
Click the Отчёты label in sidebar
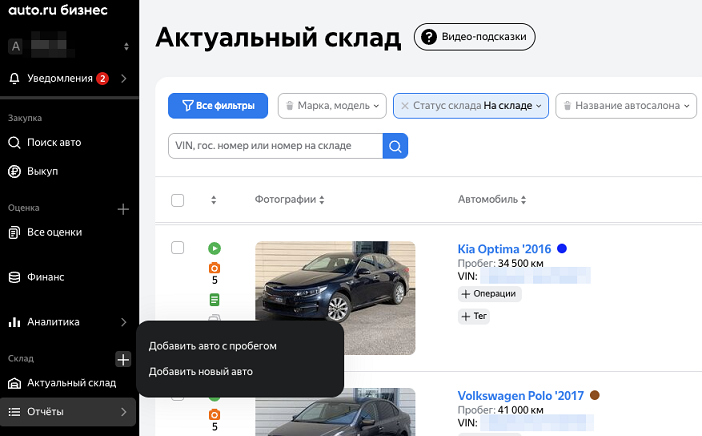45,412
